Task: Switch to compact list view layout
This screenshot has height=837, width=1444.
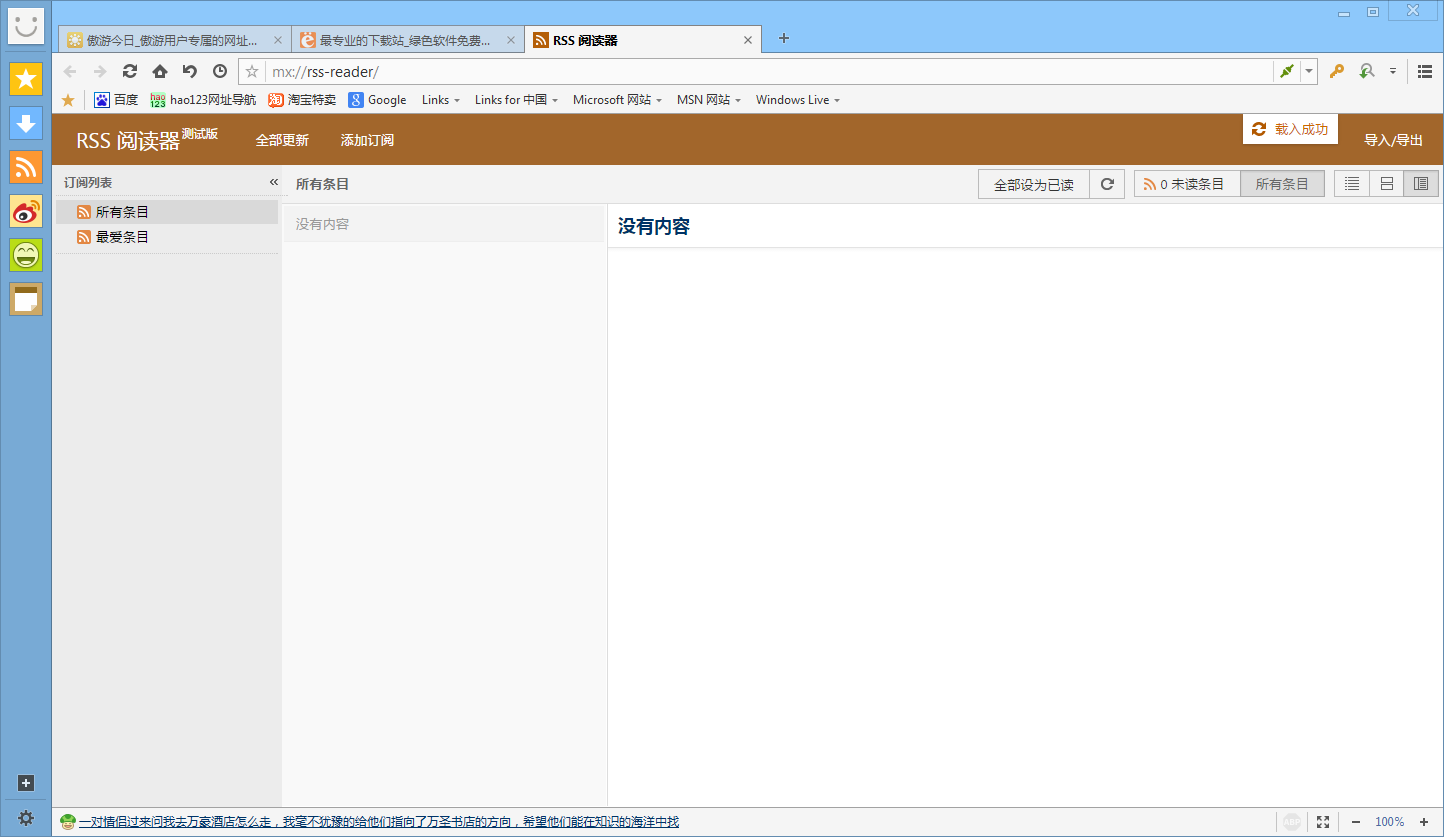Action: [x=1352, y=184]
